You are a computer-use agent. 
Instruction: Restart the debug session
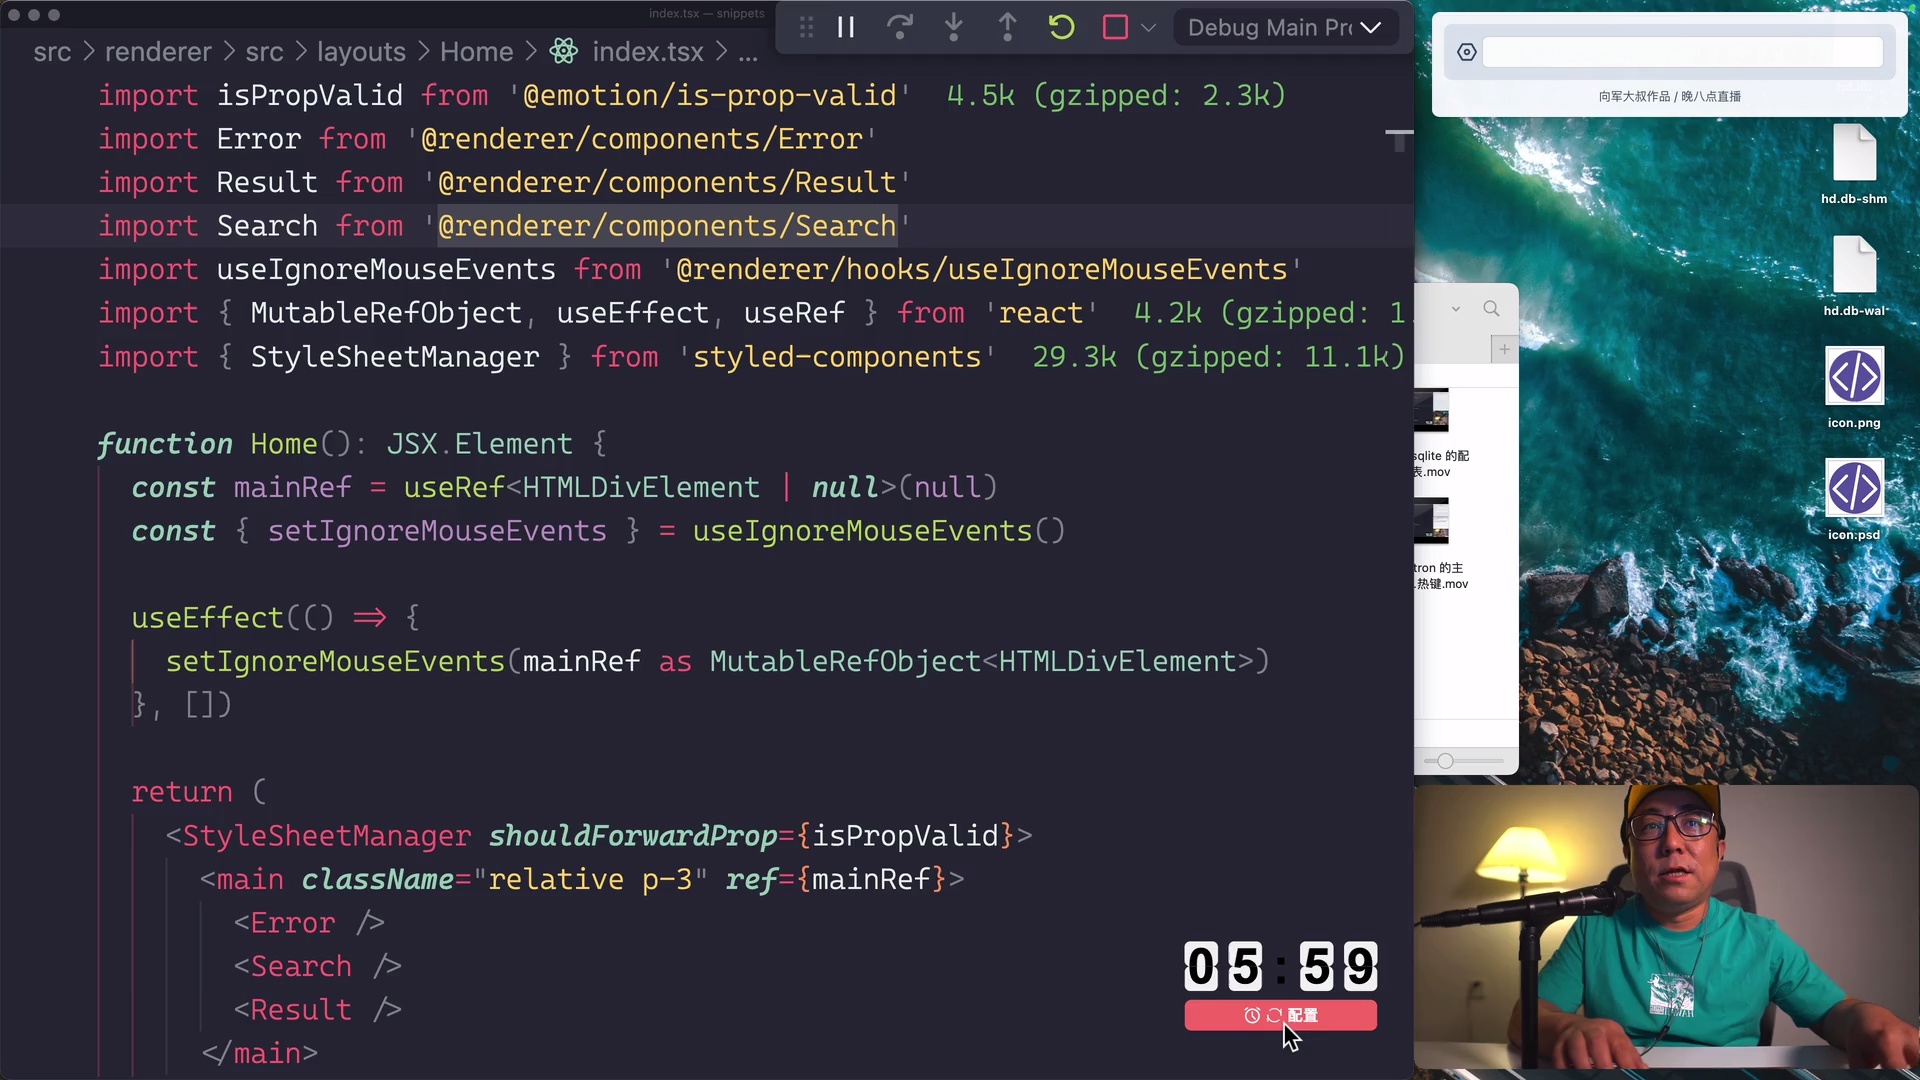(1061, 27)
